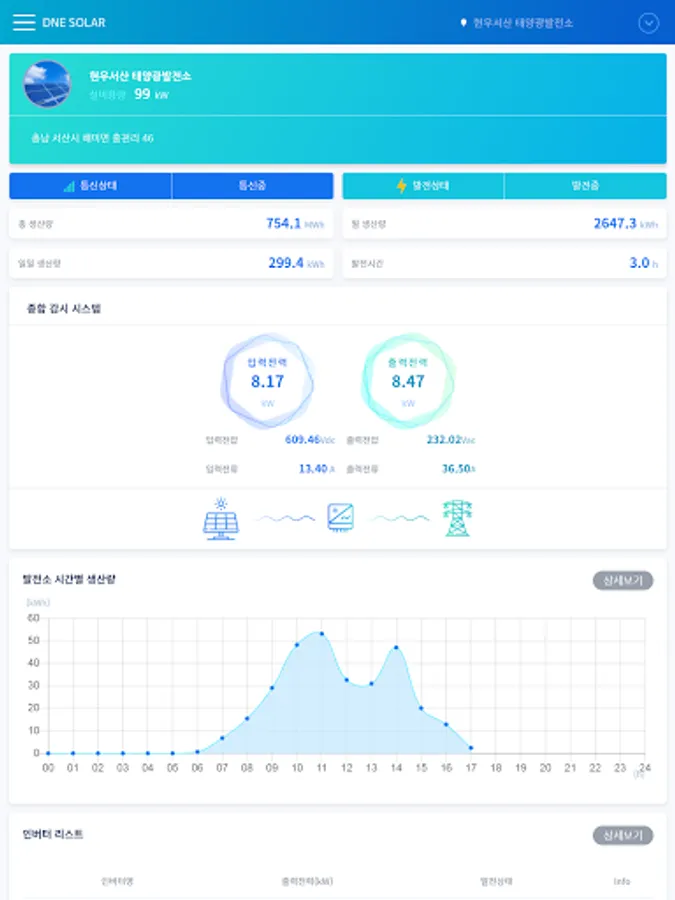Click the 609.46 Vdc input voltage value

(x=310, y=440)
